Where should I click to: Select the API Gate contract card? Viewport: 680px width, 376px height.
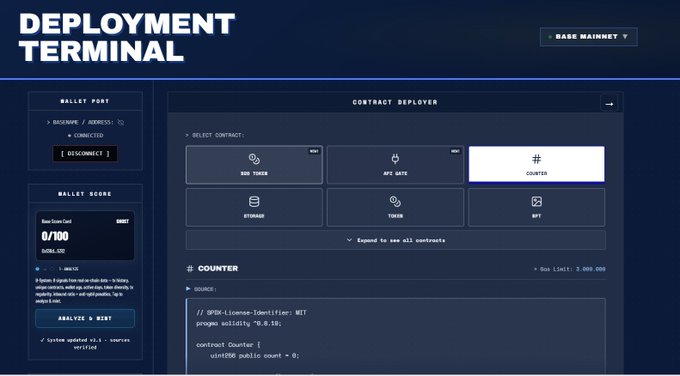pos(395,165)
